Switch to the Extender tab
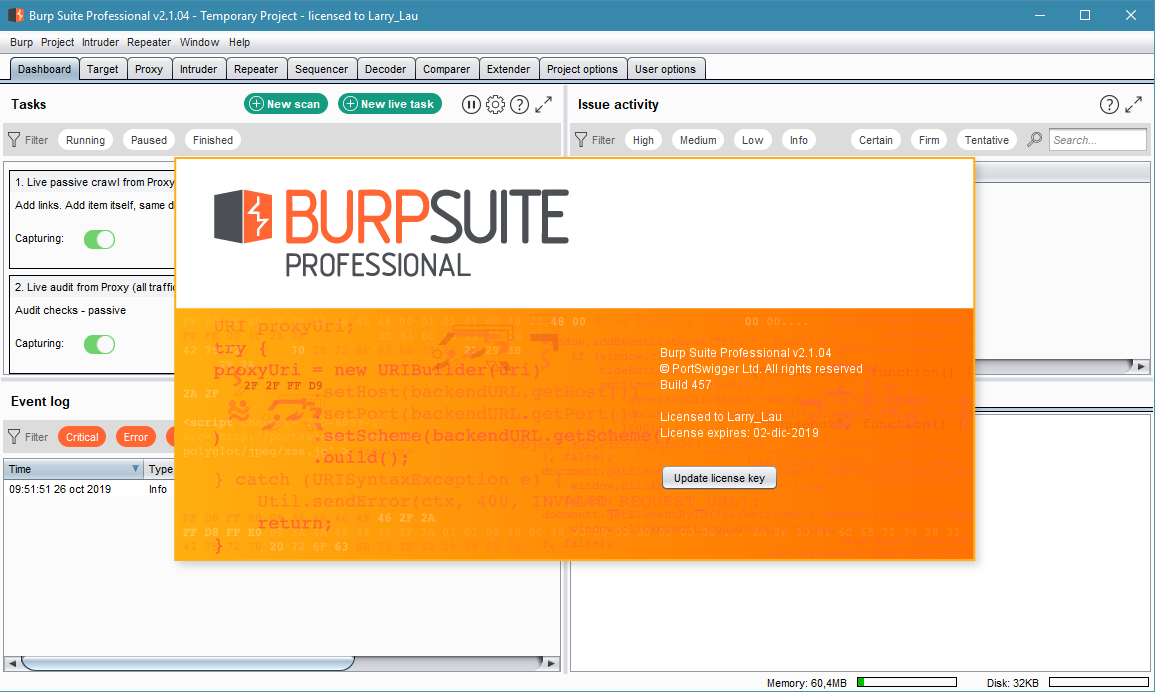This screenshot has width=1155, height=692. [x=508, y=69]
